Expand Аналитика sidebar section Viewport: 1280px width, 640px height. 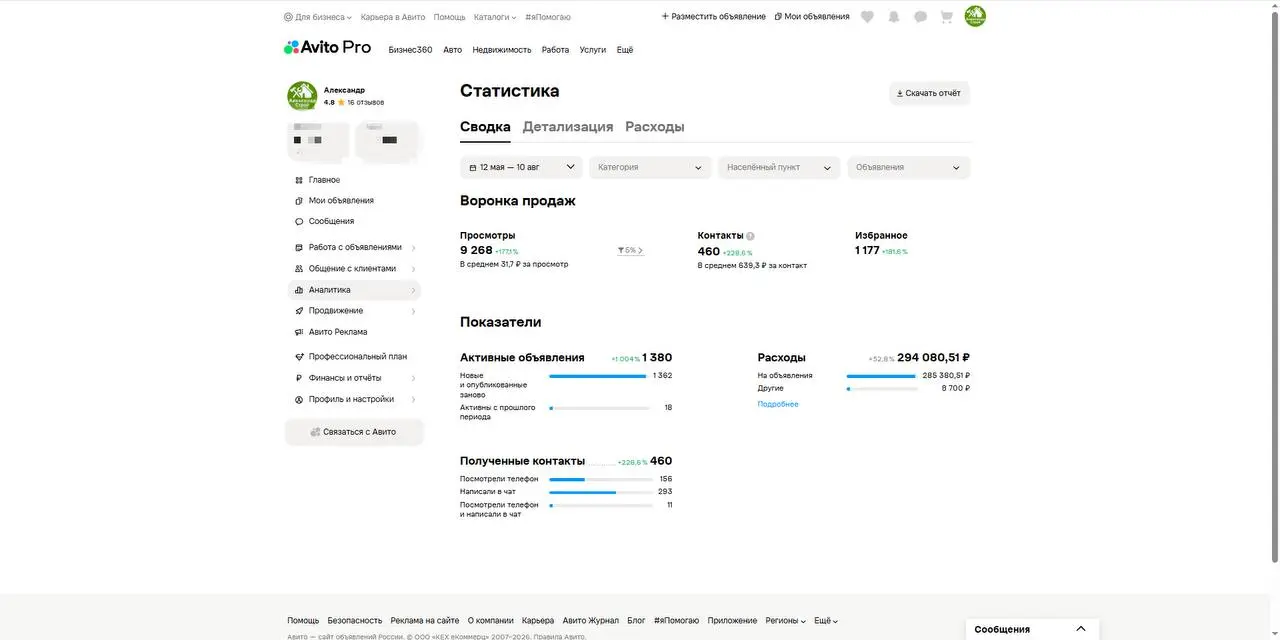click(354, 290)
